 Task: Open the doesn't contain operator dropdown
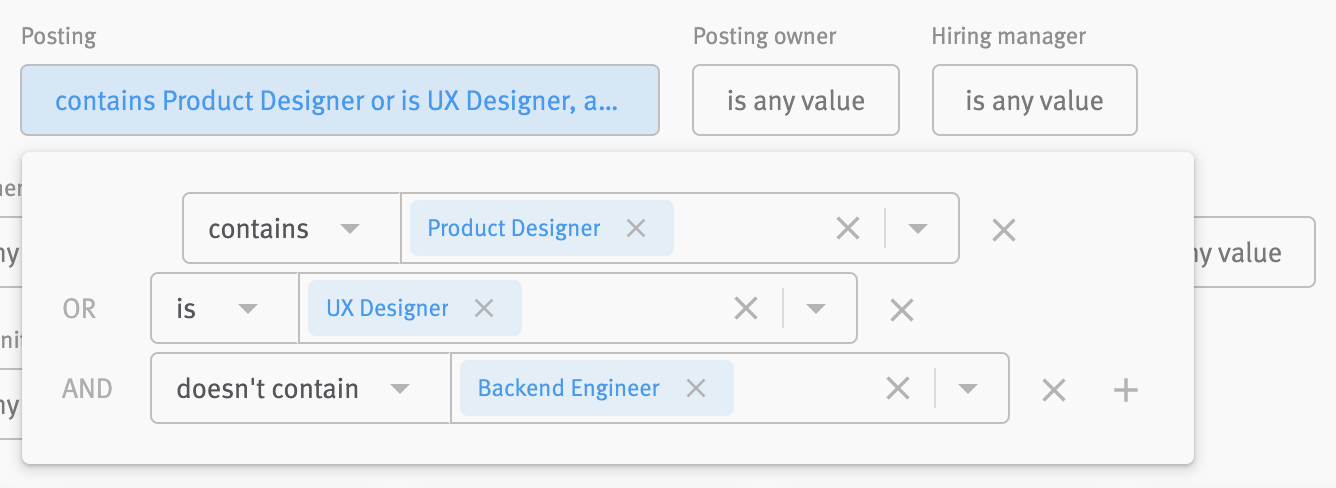point(300,388)
